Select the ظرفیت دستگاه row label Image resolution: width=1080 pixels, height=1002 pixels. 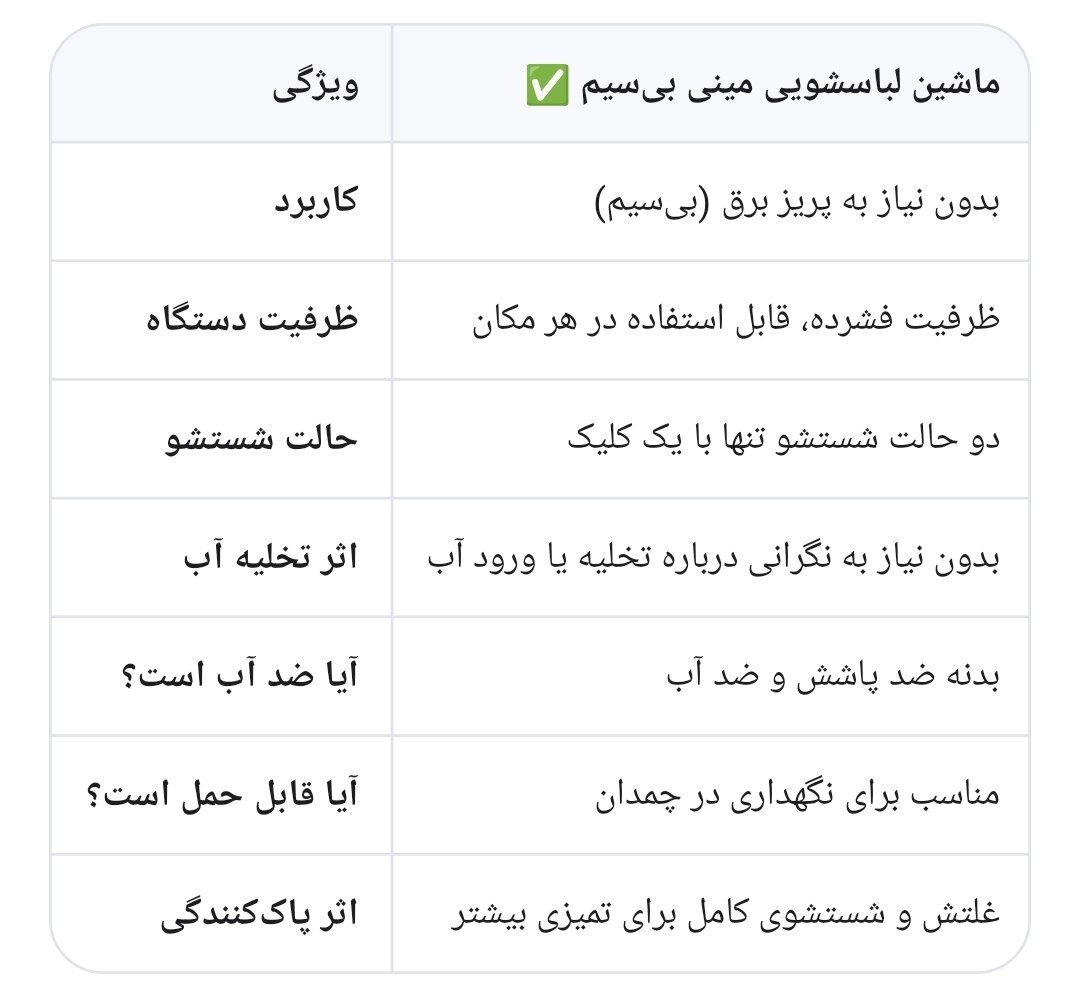coord(252,320)
